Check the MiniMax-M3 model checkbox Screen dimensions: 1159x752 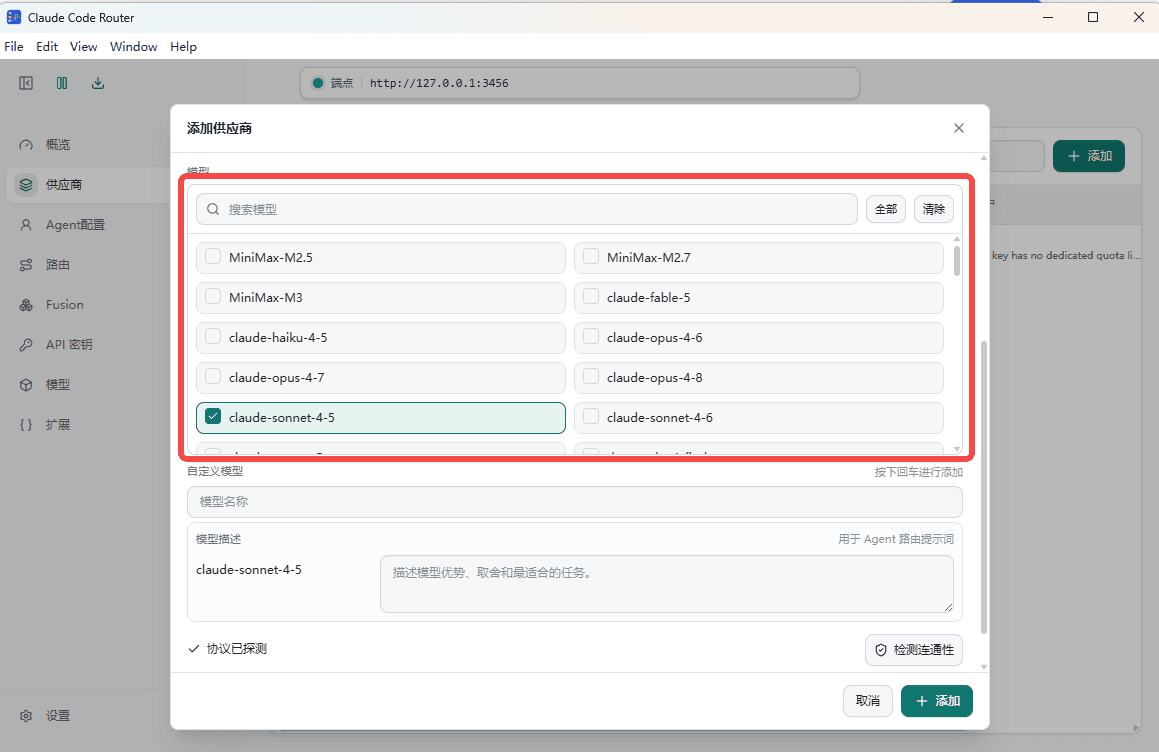click(x=213, y=297)
